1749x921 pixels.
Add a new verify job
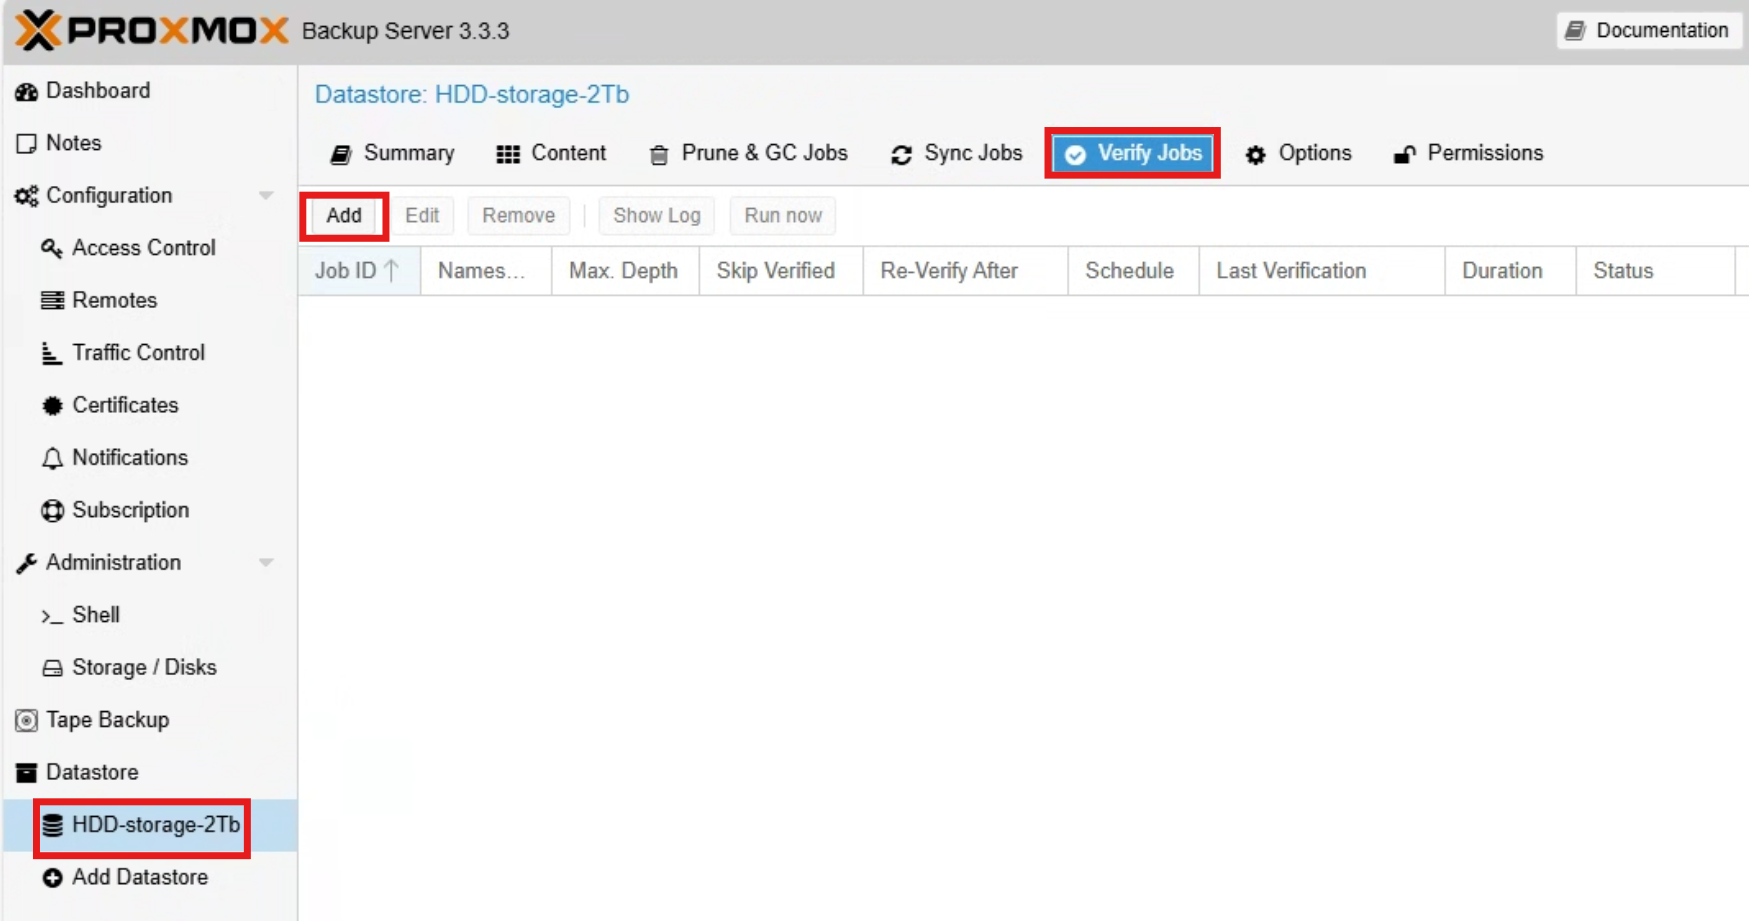tap(344, 216)
